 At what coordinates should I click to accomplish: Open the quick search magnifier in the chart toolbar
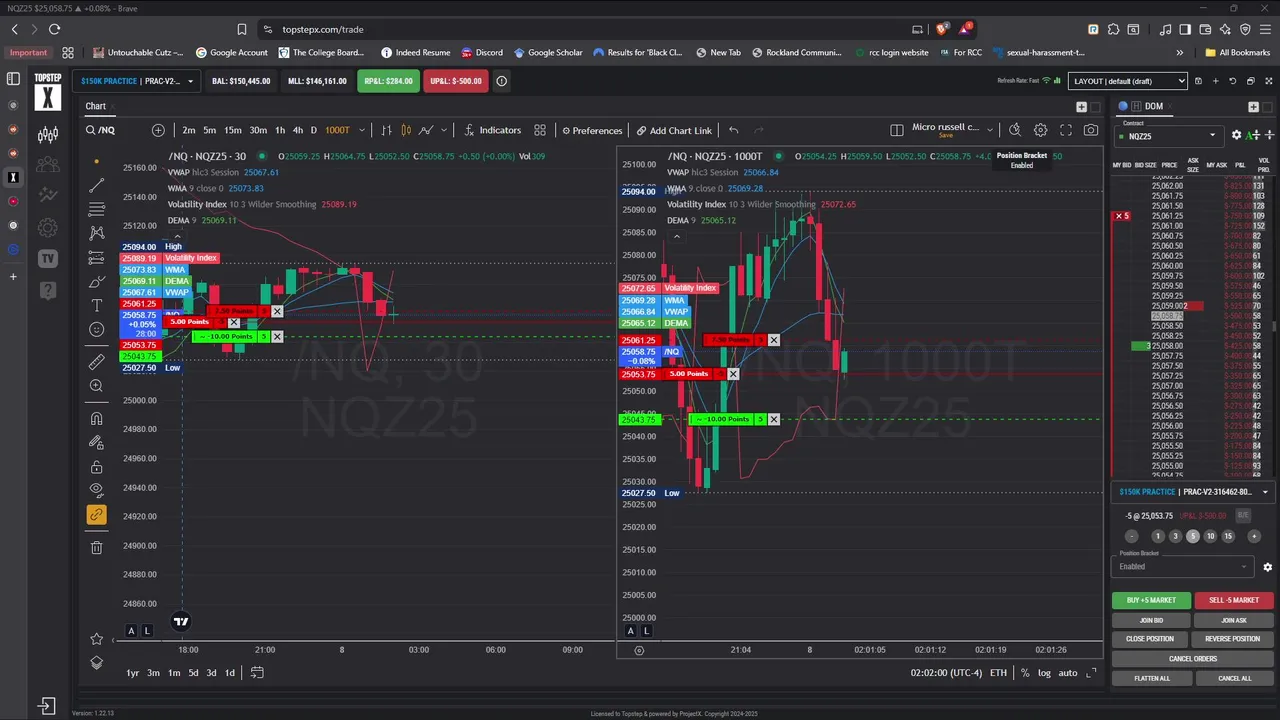point(1015,130)
